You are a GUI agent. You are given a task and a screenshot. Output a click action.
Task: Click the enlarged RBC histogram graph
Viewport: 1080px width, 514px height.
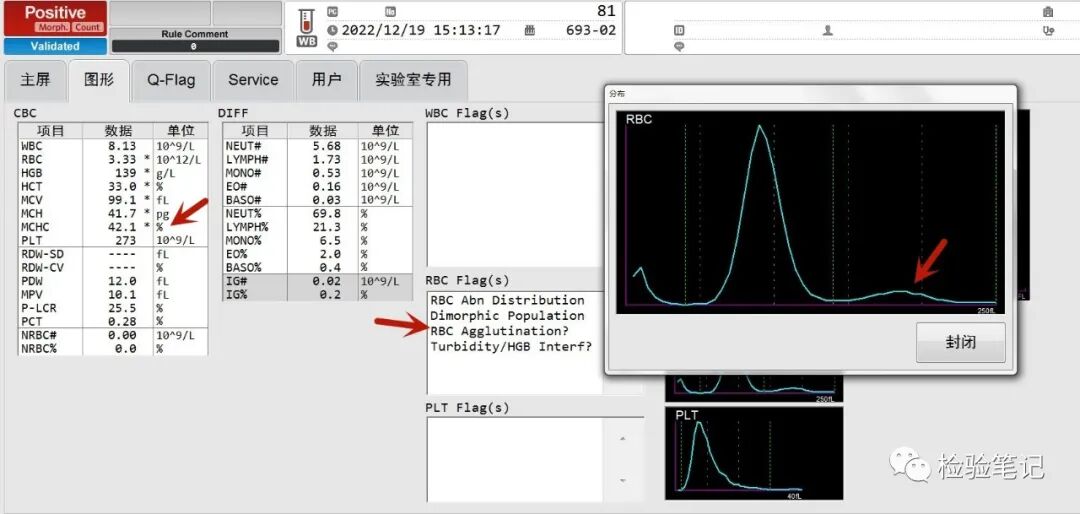pos(810,212)
